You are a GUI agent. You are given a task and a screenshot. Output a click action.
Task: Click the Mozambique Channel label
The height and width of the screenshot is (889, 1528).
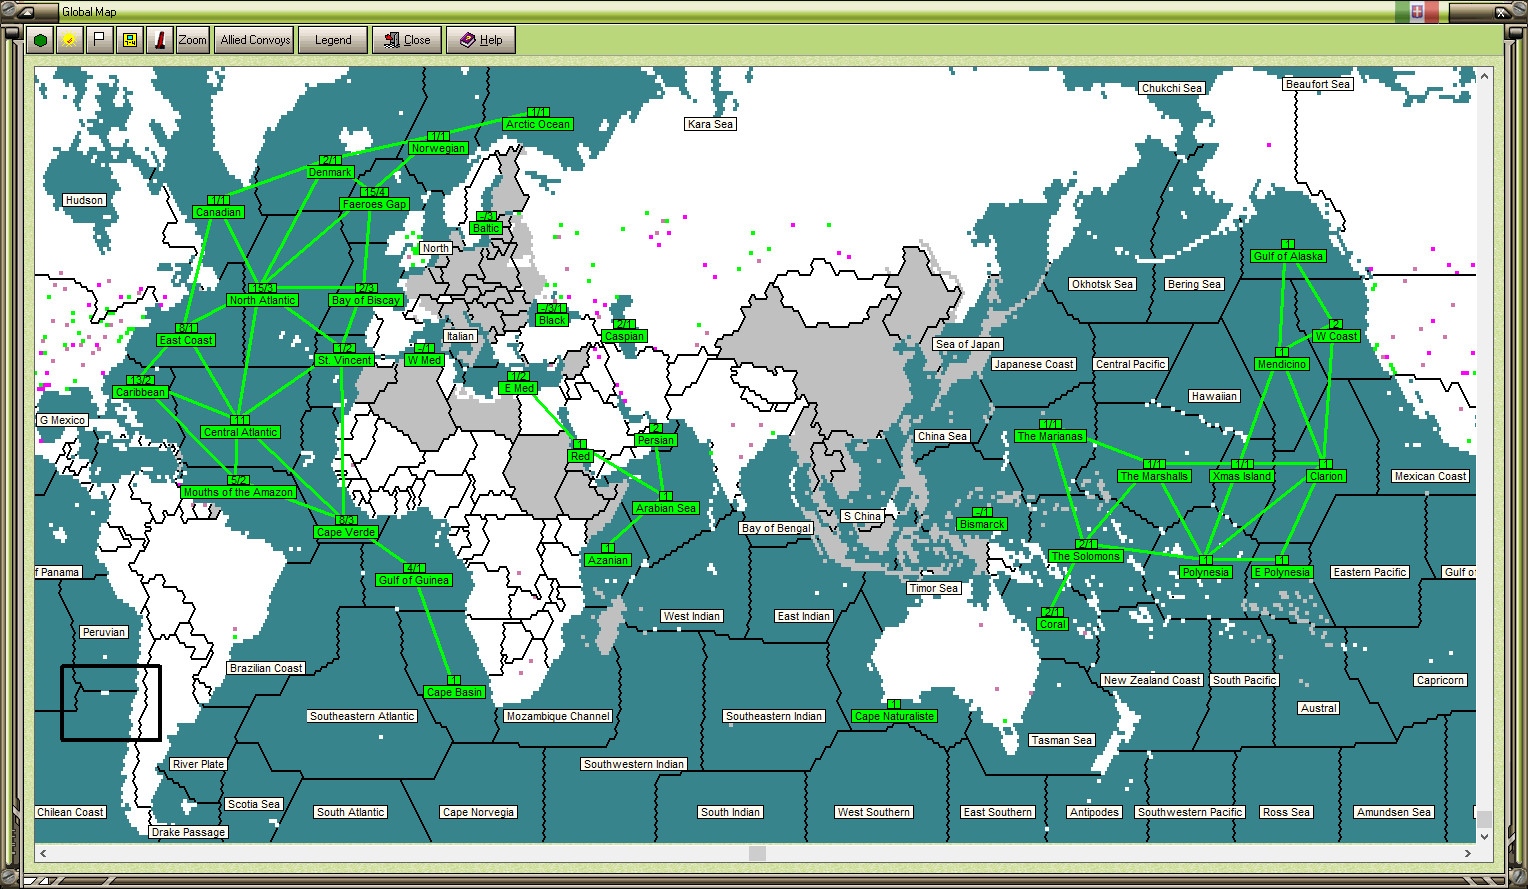[558, 716]
